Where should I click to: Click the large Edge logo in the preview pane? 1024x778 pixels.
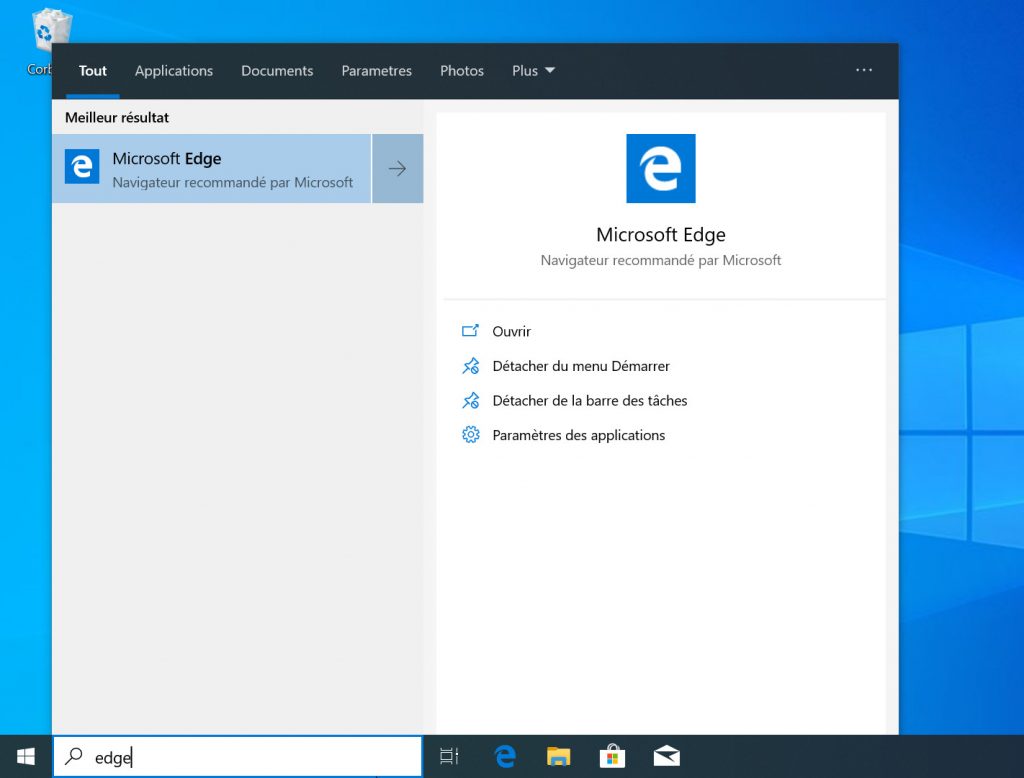coord(661,169)
